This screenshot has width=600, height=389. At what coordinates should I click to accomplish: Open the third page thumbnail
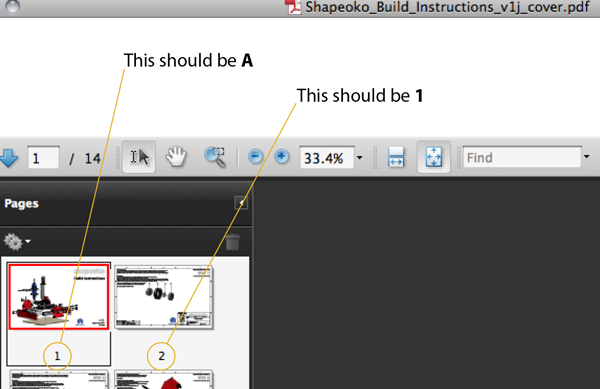pyautogui.click(x=59, y=379)
